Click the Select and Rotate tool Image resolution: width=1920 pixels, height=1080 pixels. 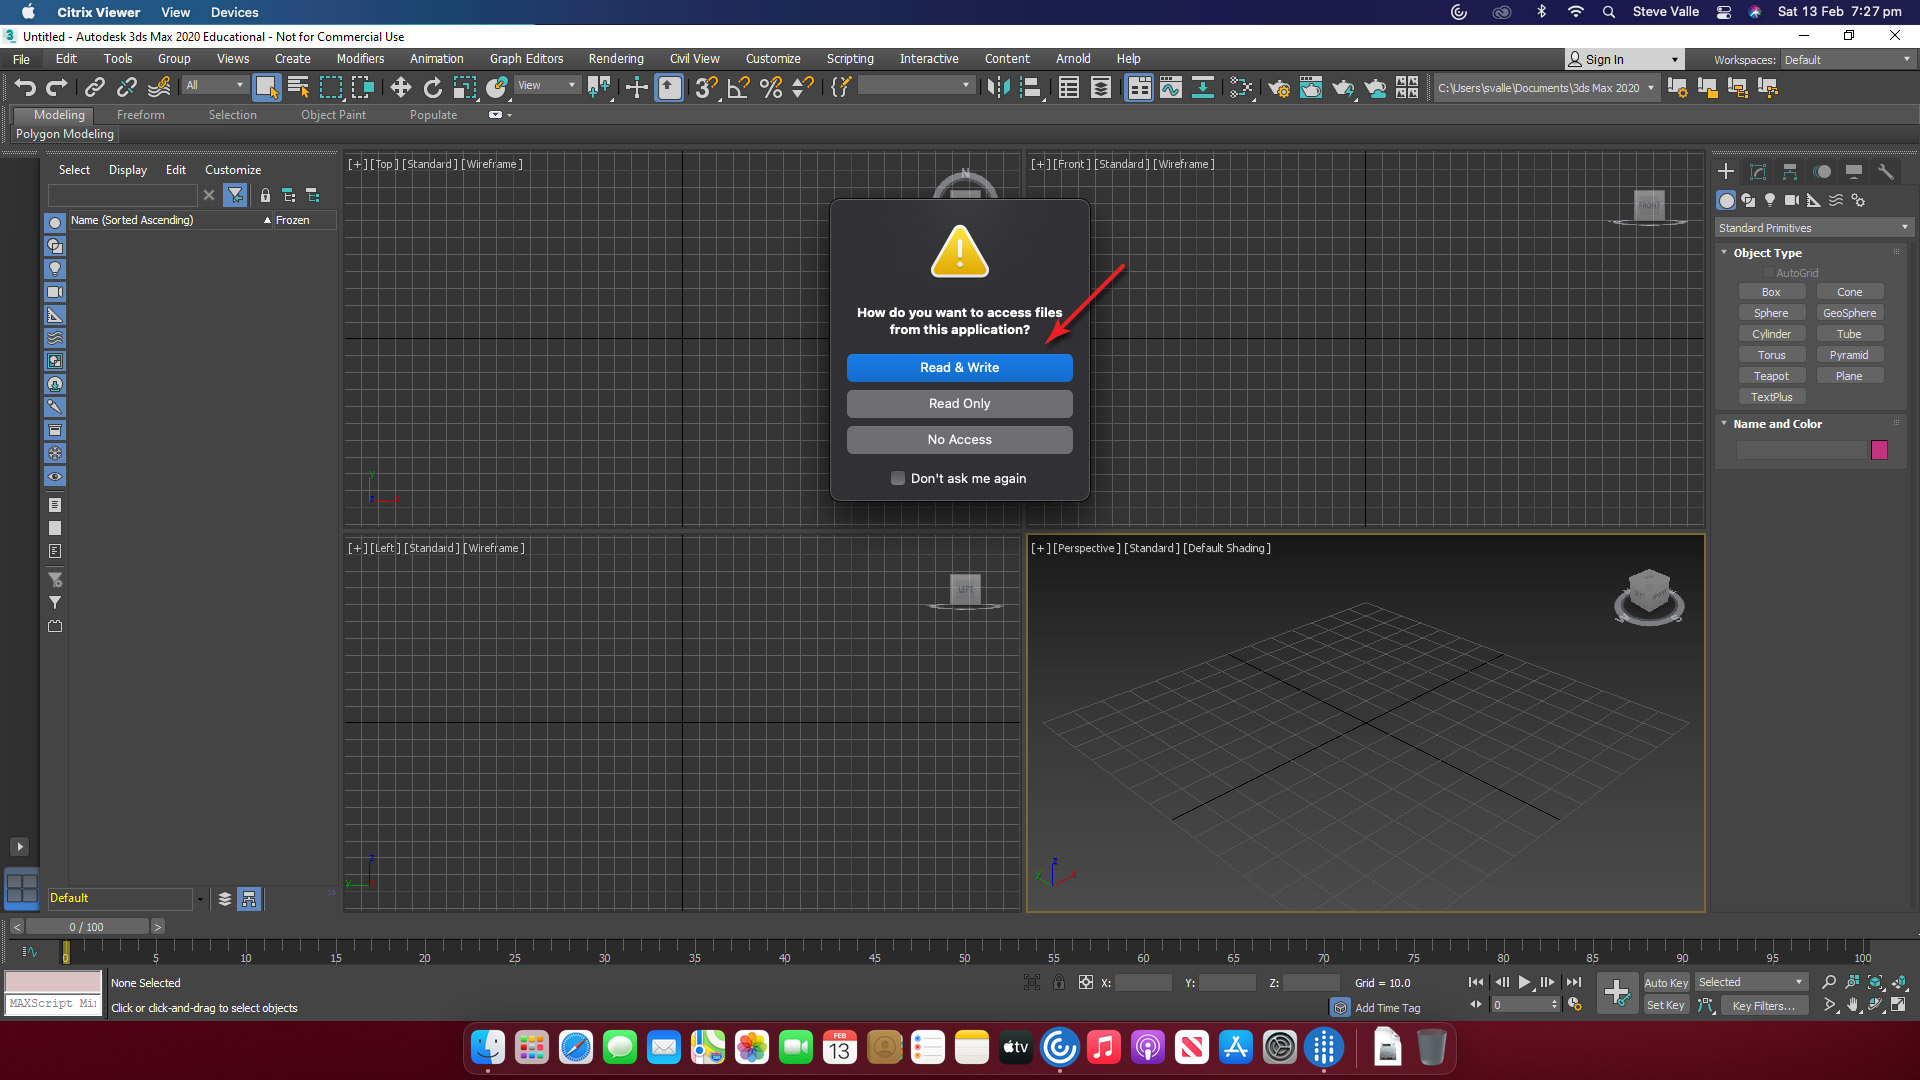(x=432, y=88)
